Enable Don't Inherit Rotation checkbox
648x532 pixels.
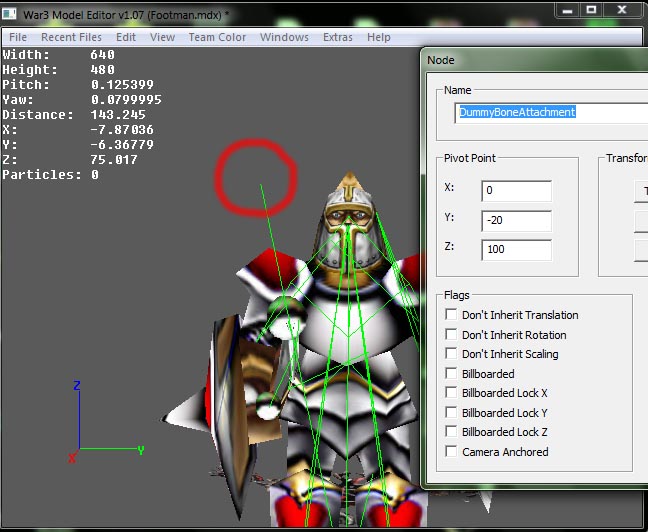click(x=451, y=334)
